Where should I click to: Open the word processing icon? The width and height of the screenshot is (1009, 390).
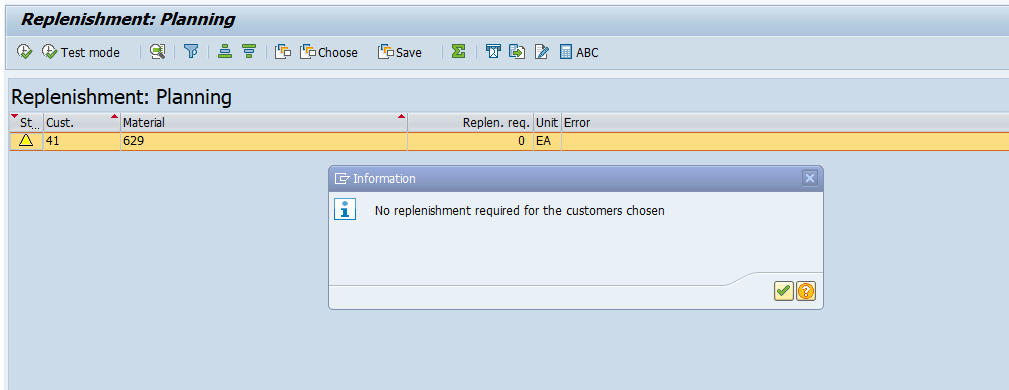[542, 52]
